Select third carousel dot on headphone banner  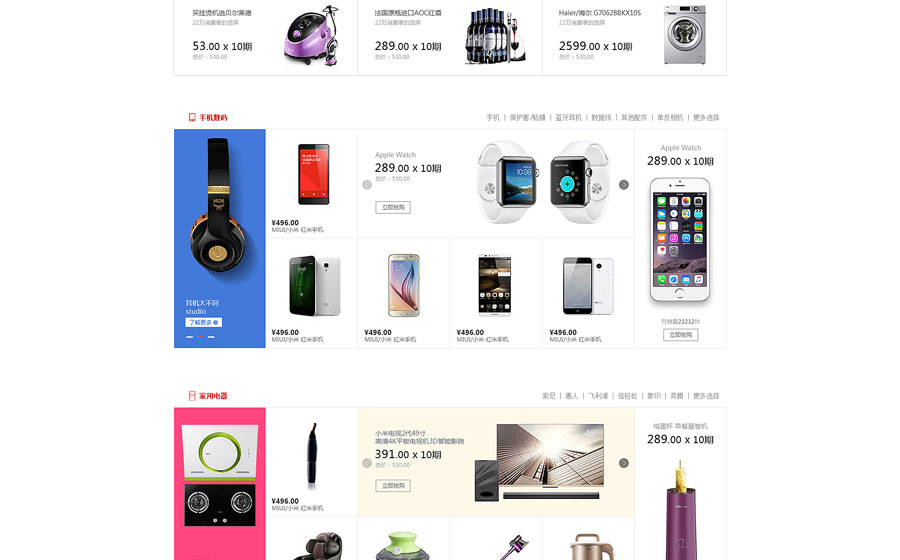tap(211, 337)
